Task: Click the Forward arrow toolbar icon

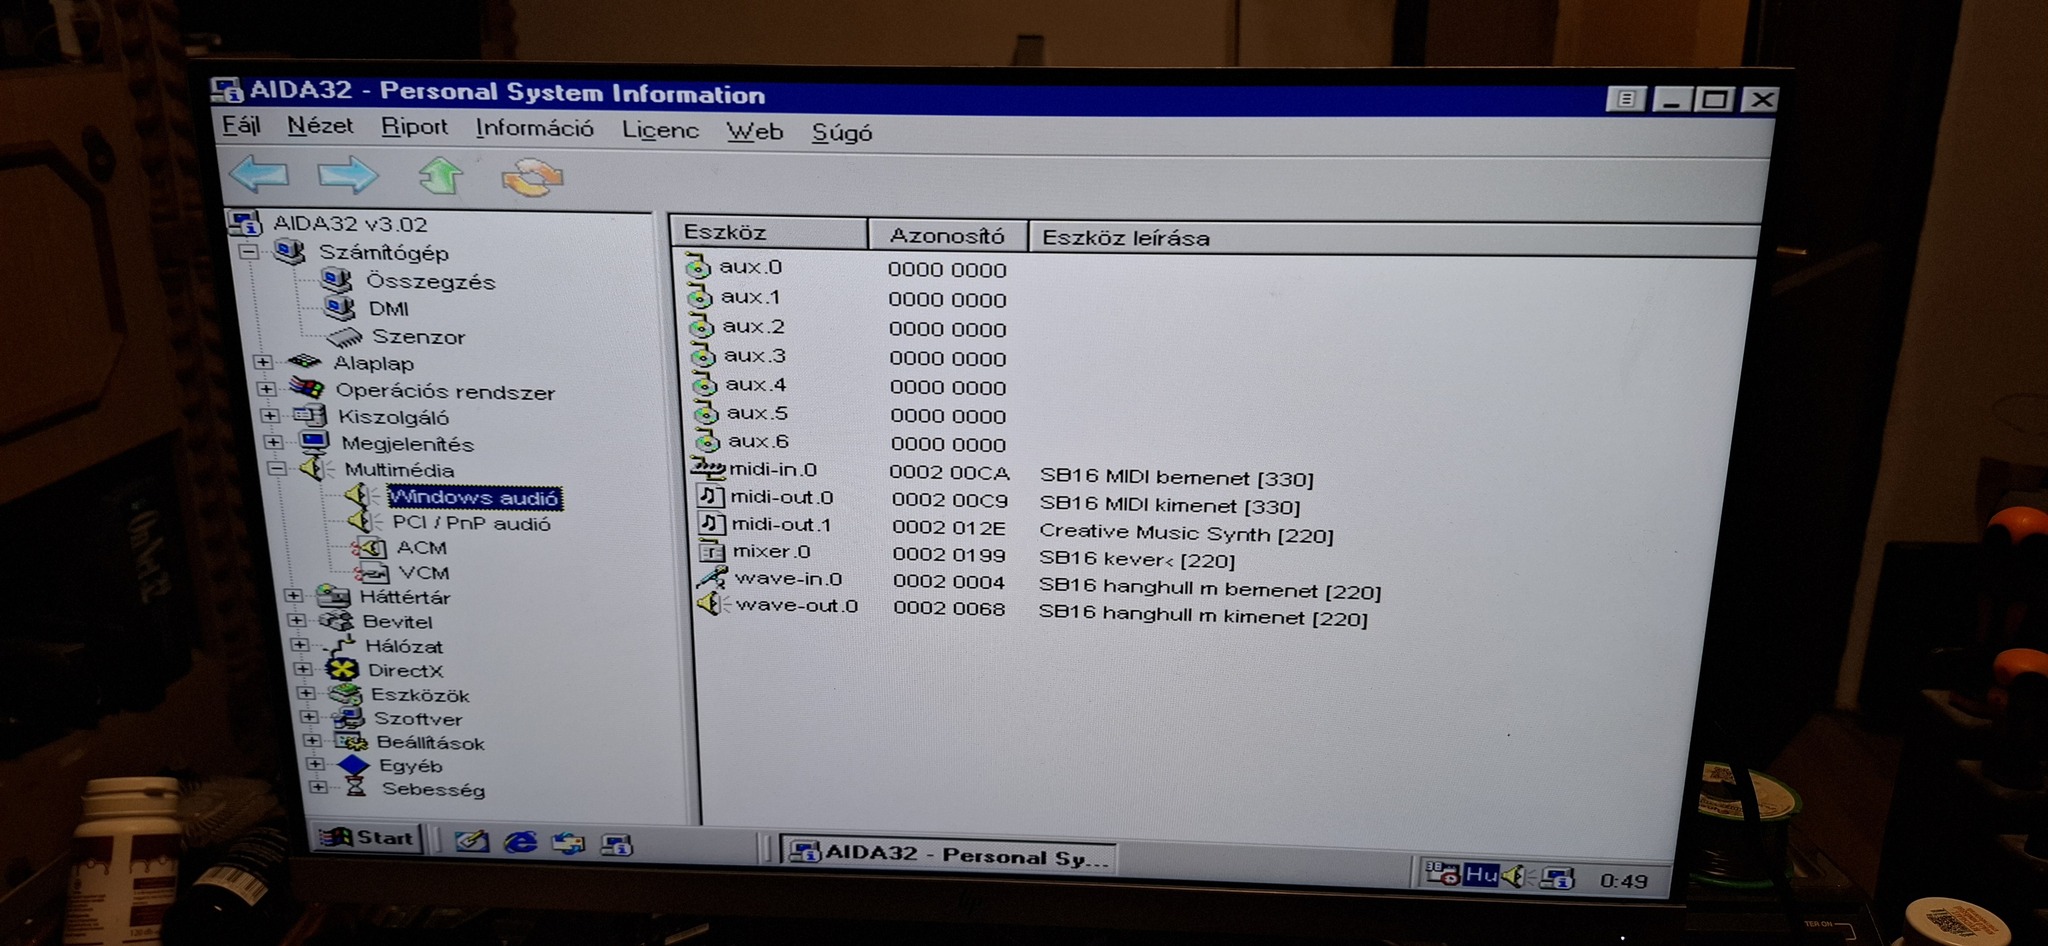Action: click(348, 176)
